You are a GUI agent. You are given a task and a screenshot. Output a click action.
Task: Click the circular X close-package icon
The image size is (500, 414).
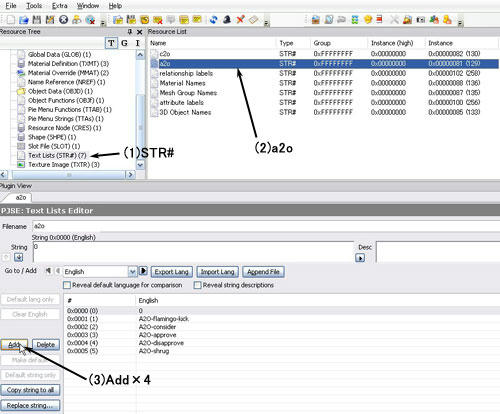[63, 20]
